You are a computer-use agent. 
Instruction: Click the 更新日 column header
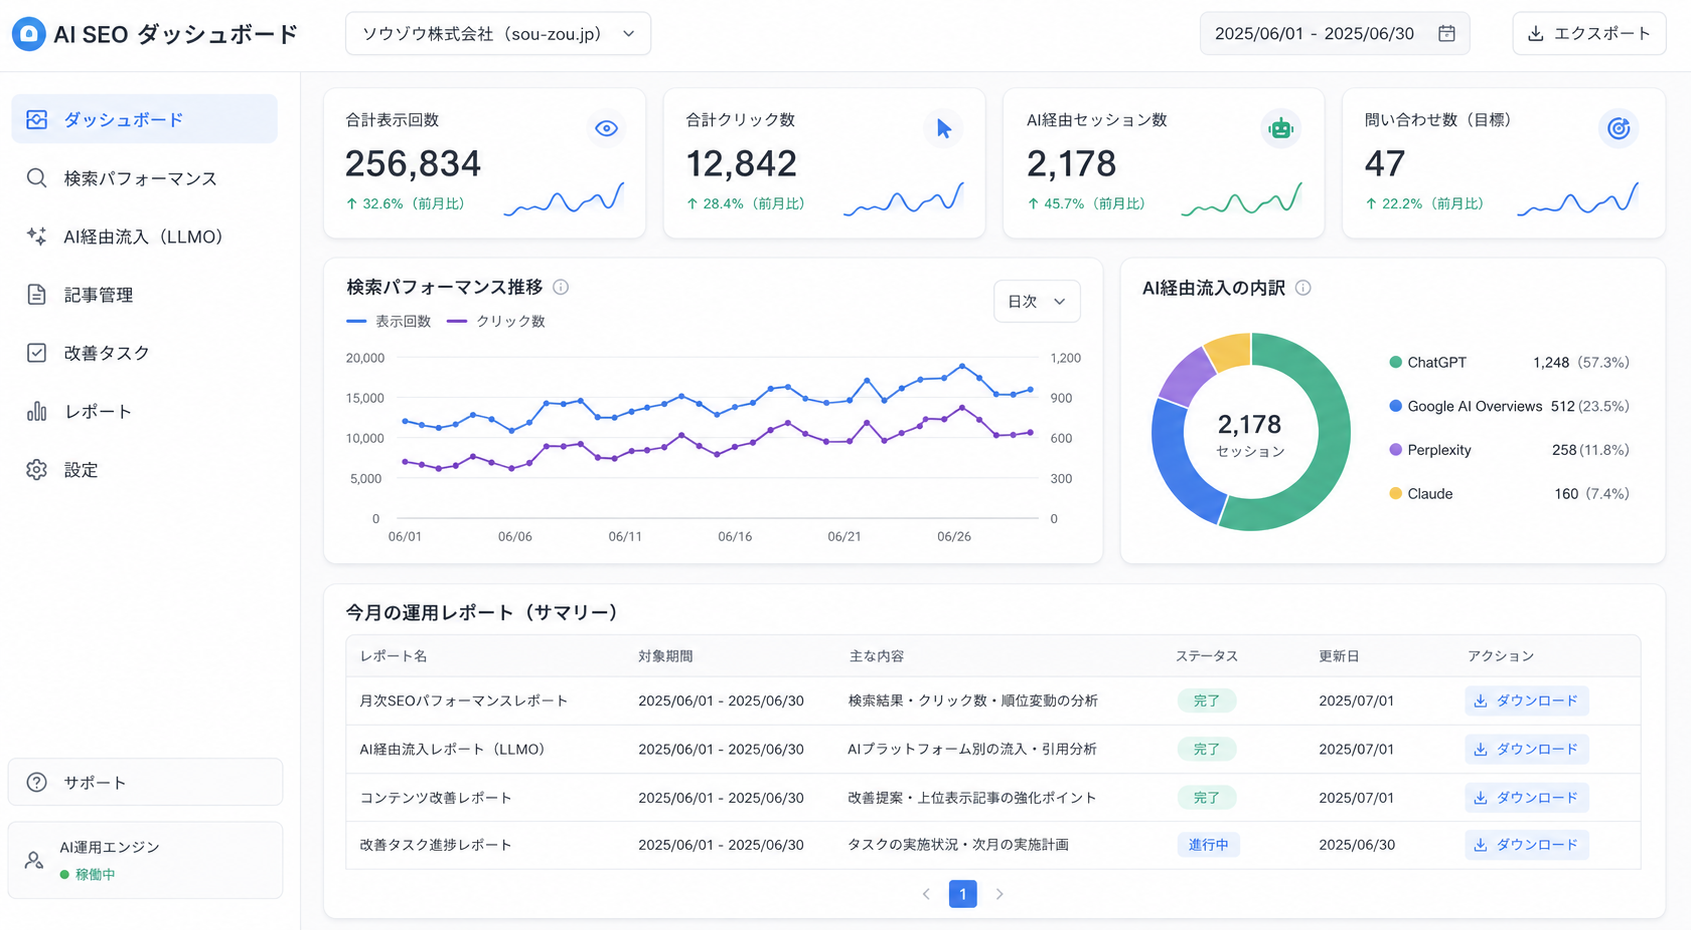[x=1339, y=656]
